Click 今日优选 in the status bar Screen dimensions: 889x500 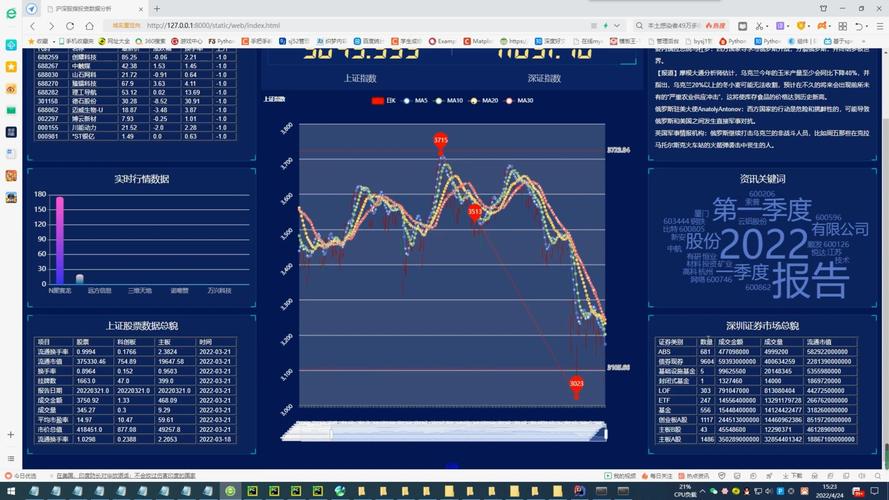(20, 476)
